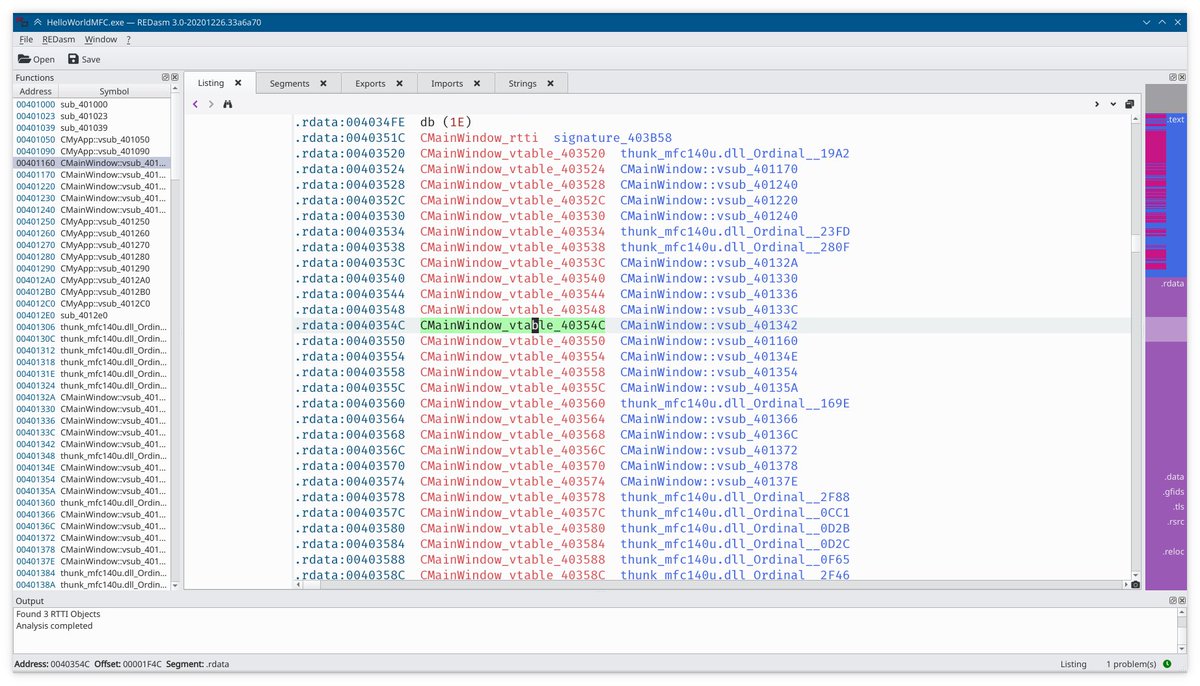
Task: Switch to the Segments tab
Action: pos(299,84)
